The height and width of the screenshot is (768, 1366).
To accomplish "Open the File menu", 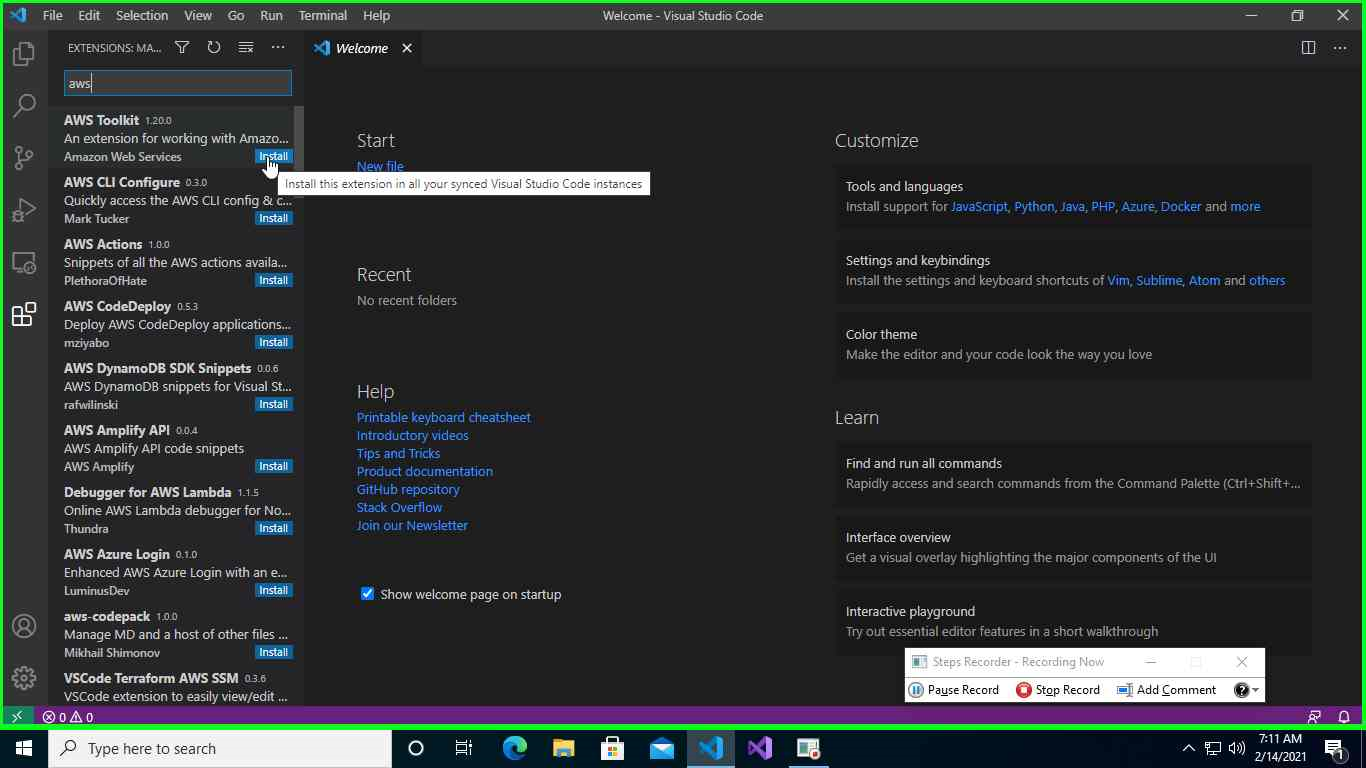I will click(x=53, y=16).
